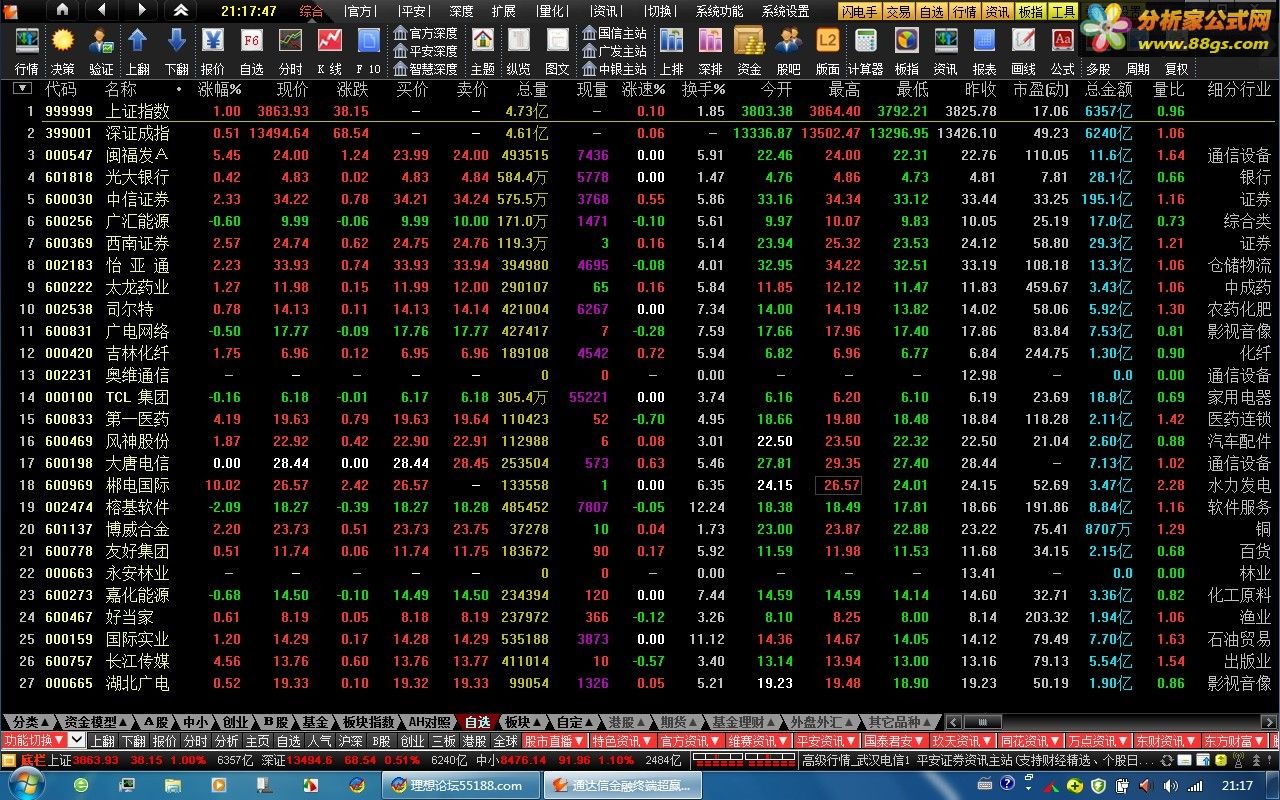Screen dimensions: 1280x800
Task: Open the 股吧 people toolbar icon
Action: click(788, 50)
